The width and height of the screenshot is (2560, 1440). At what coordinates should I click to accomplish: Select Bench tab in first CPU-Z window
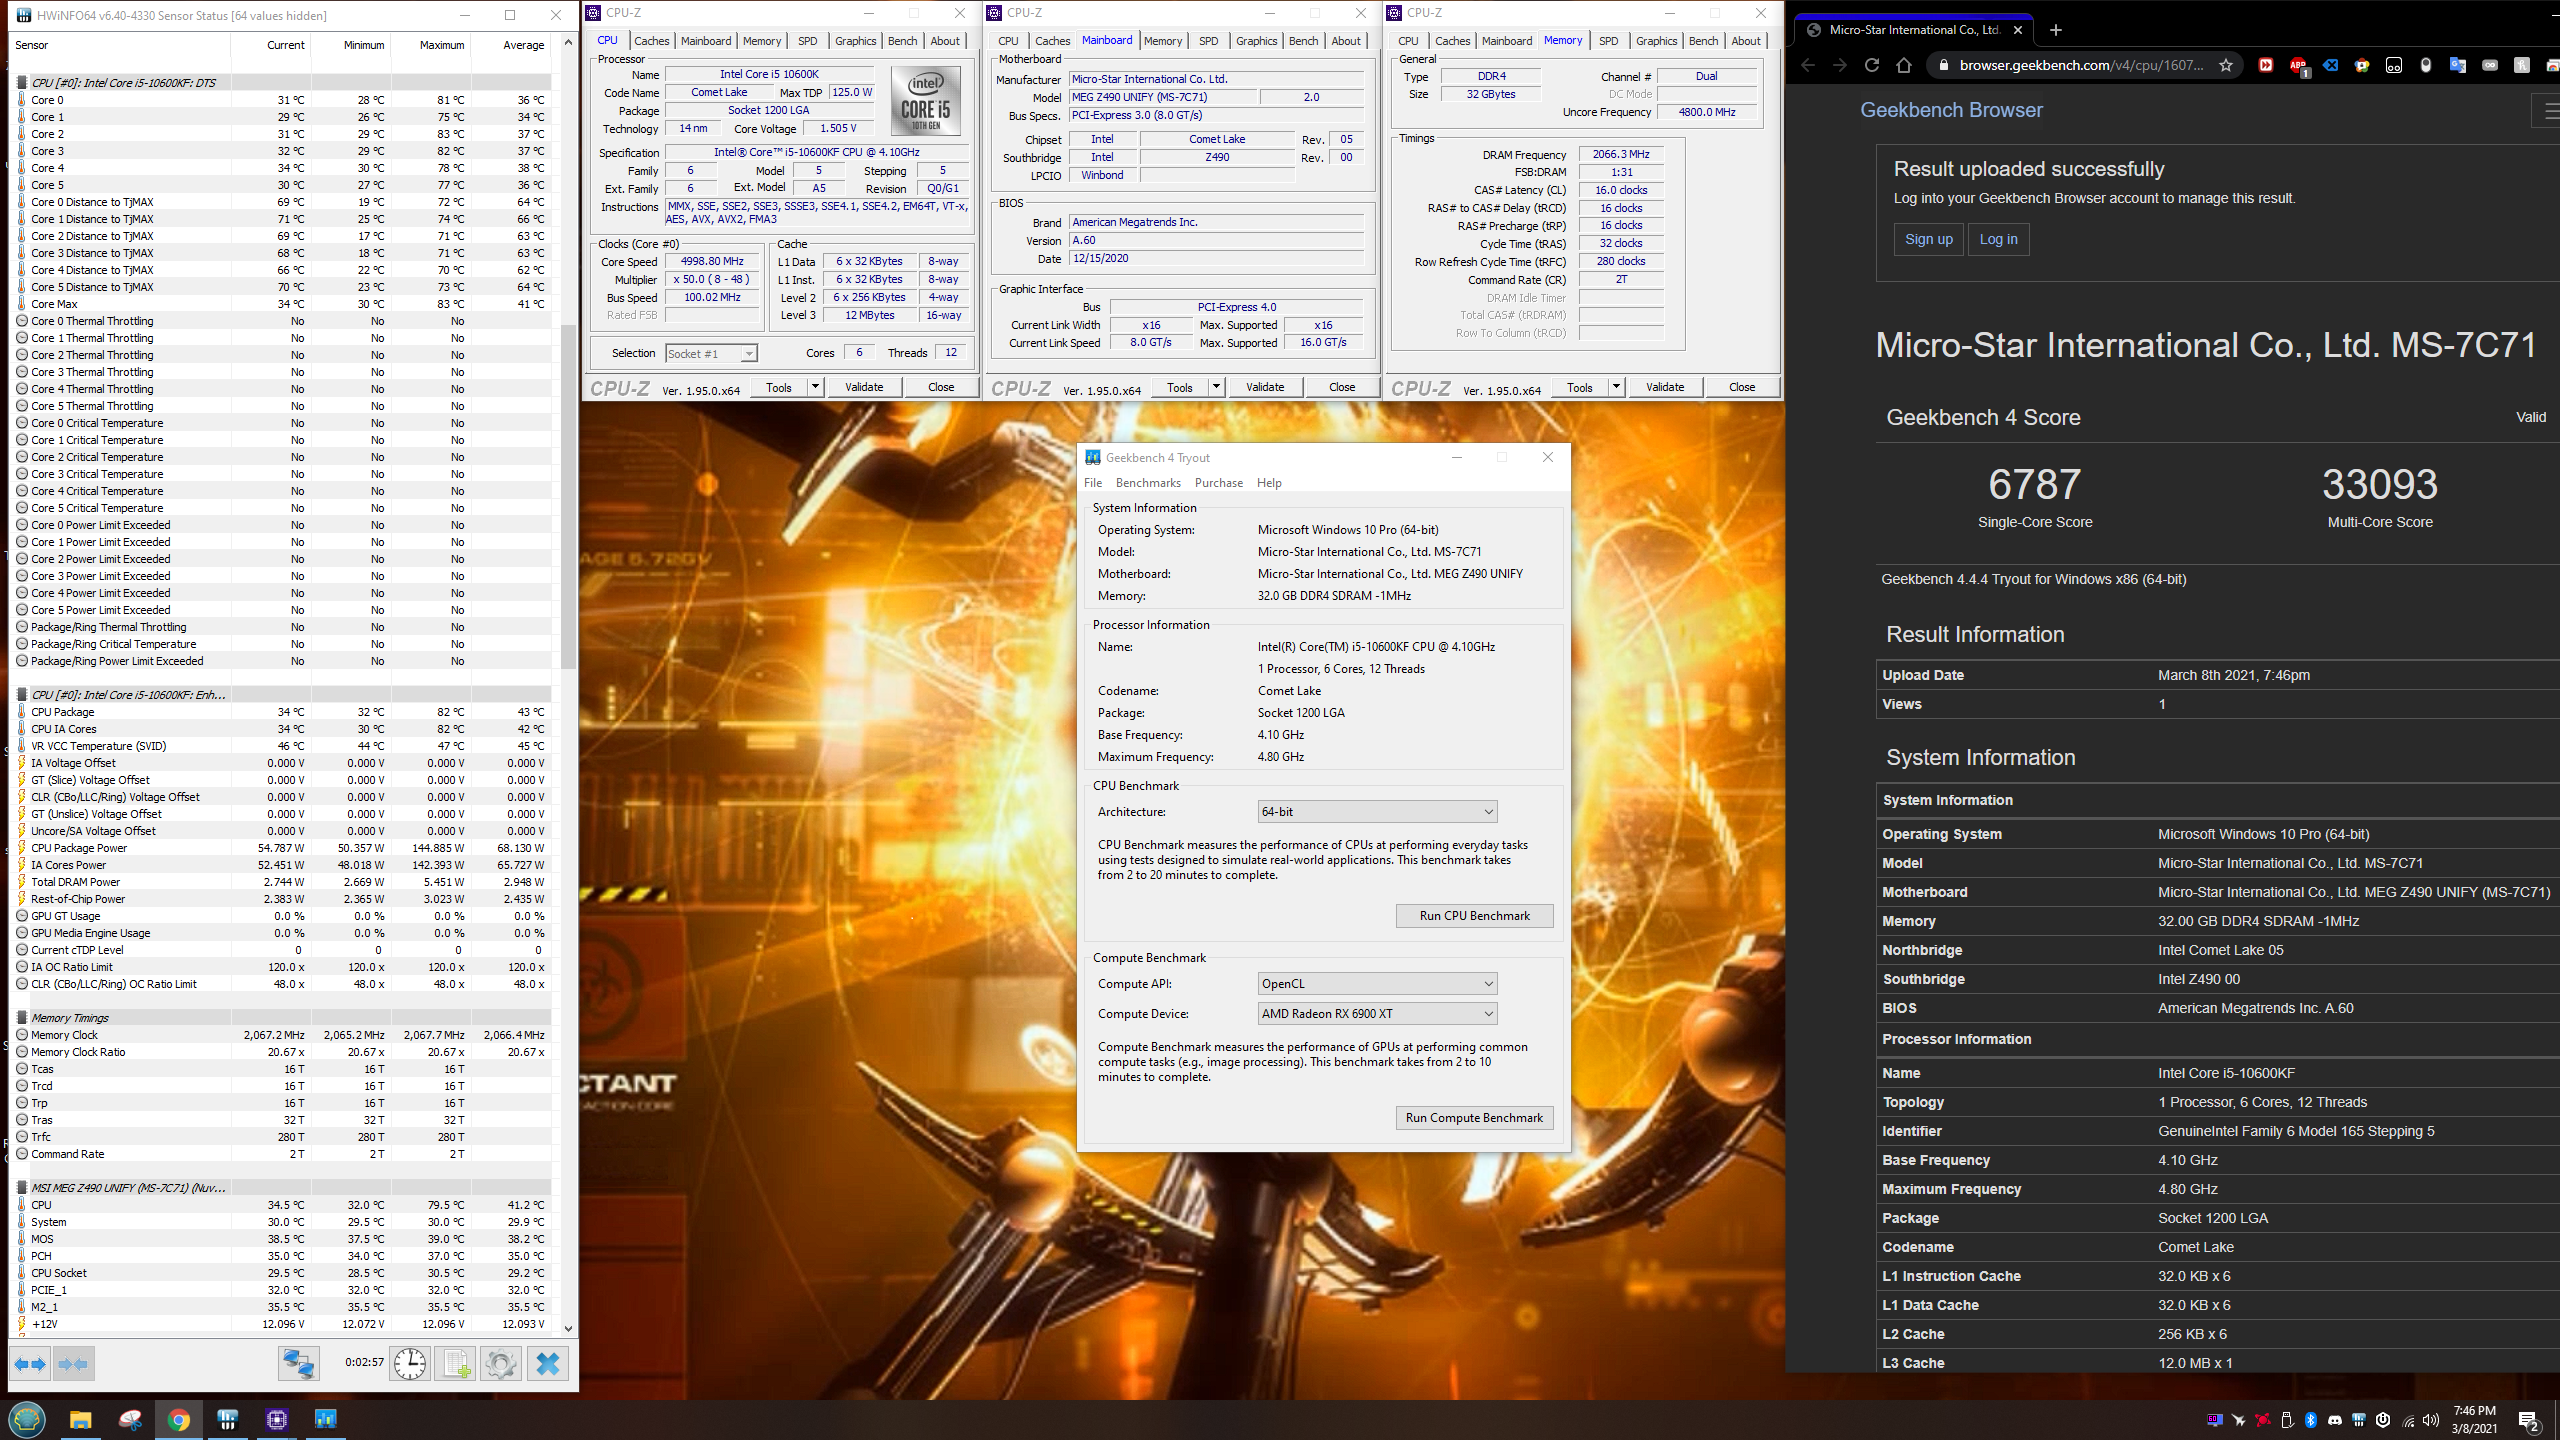click(x=902, y=41)
